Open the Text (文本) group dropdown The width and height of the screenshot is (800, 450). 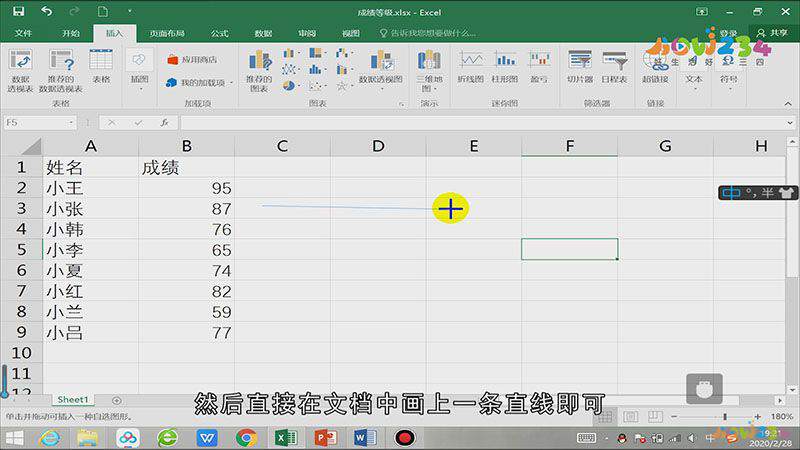694,70
